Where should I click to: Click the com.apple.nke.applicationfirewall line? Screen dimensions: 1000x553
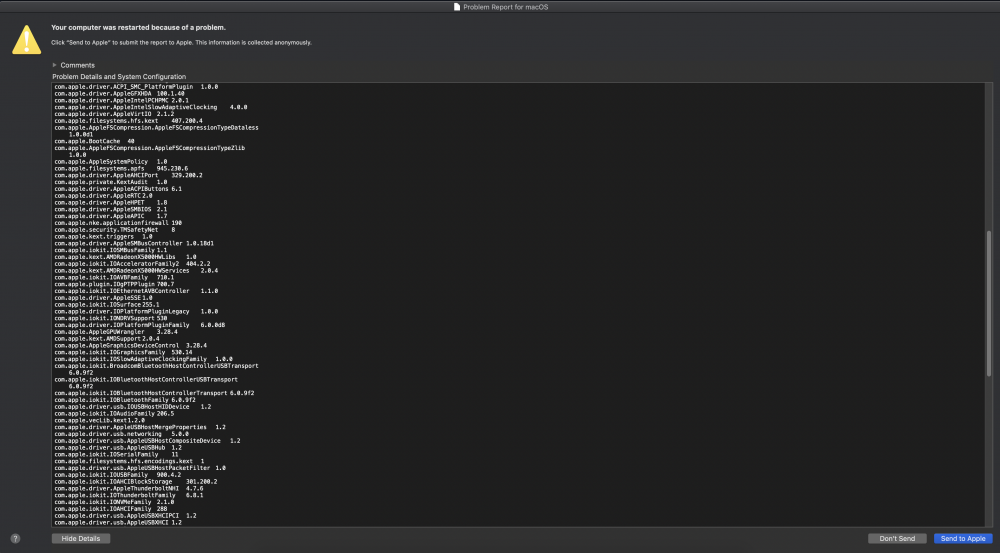(118, 223)
